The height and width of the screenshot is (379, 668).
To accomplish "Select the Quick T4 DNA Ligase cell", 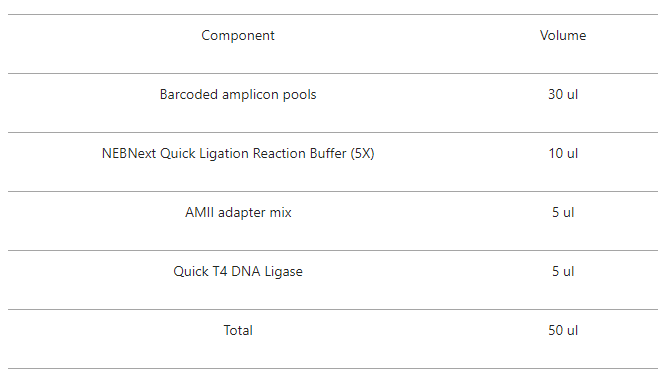I will pos(238,272).
